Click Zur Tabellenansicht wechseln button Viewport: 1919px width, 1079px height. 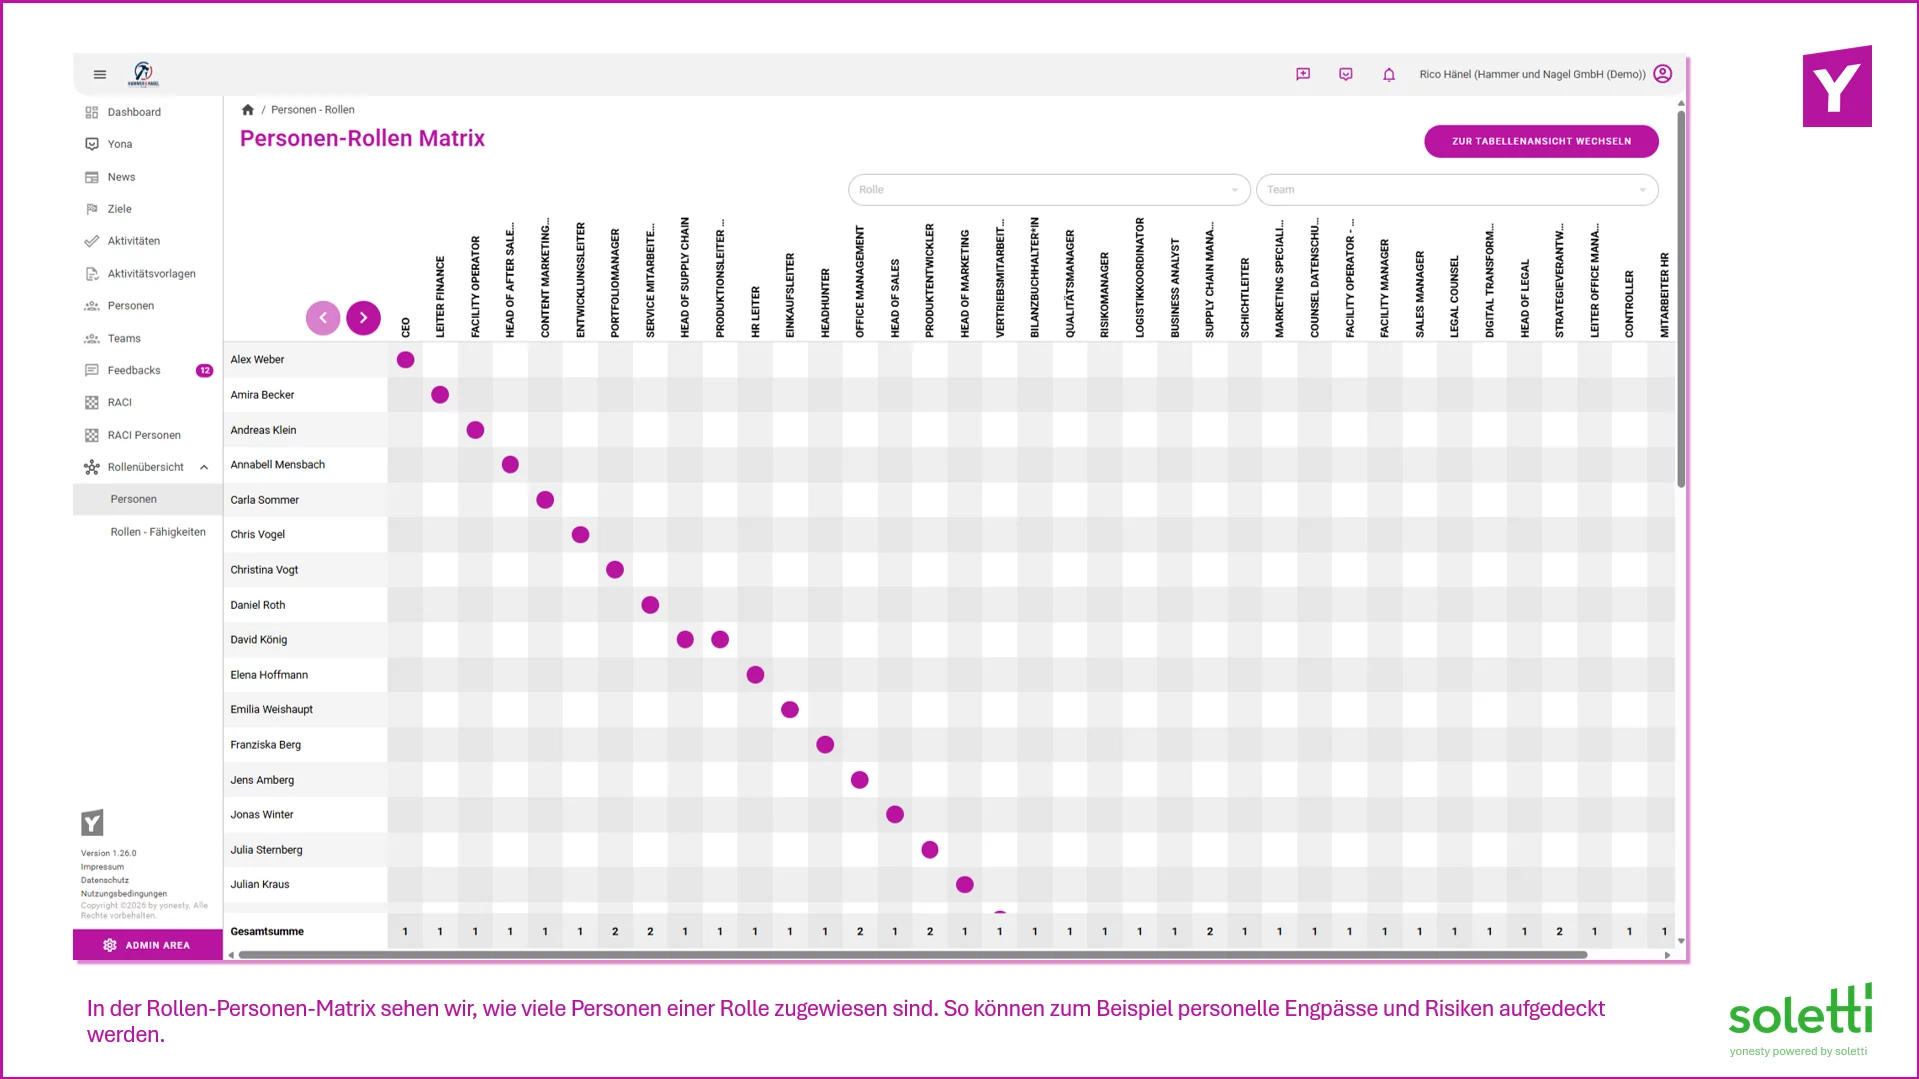click(x=1541, y=141)
